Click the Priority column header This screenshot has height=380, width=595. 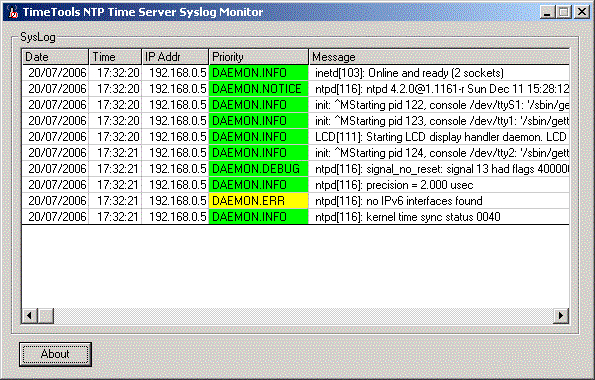click(x=258, y=57)
